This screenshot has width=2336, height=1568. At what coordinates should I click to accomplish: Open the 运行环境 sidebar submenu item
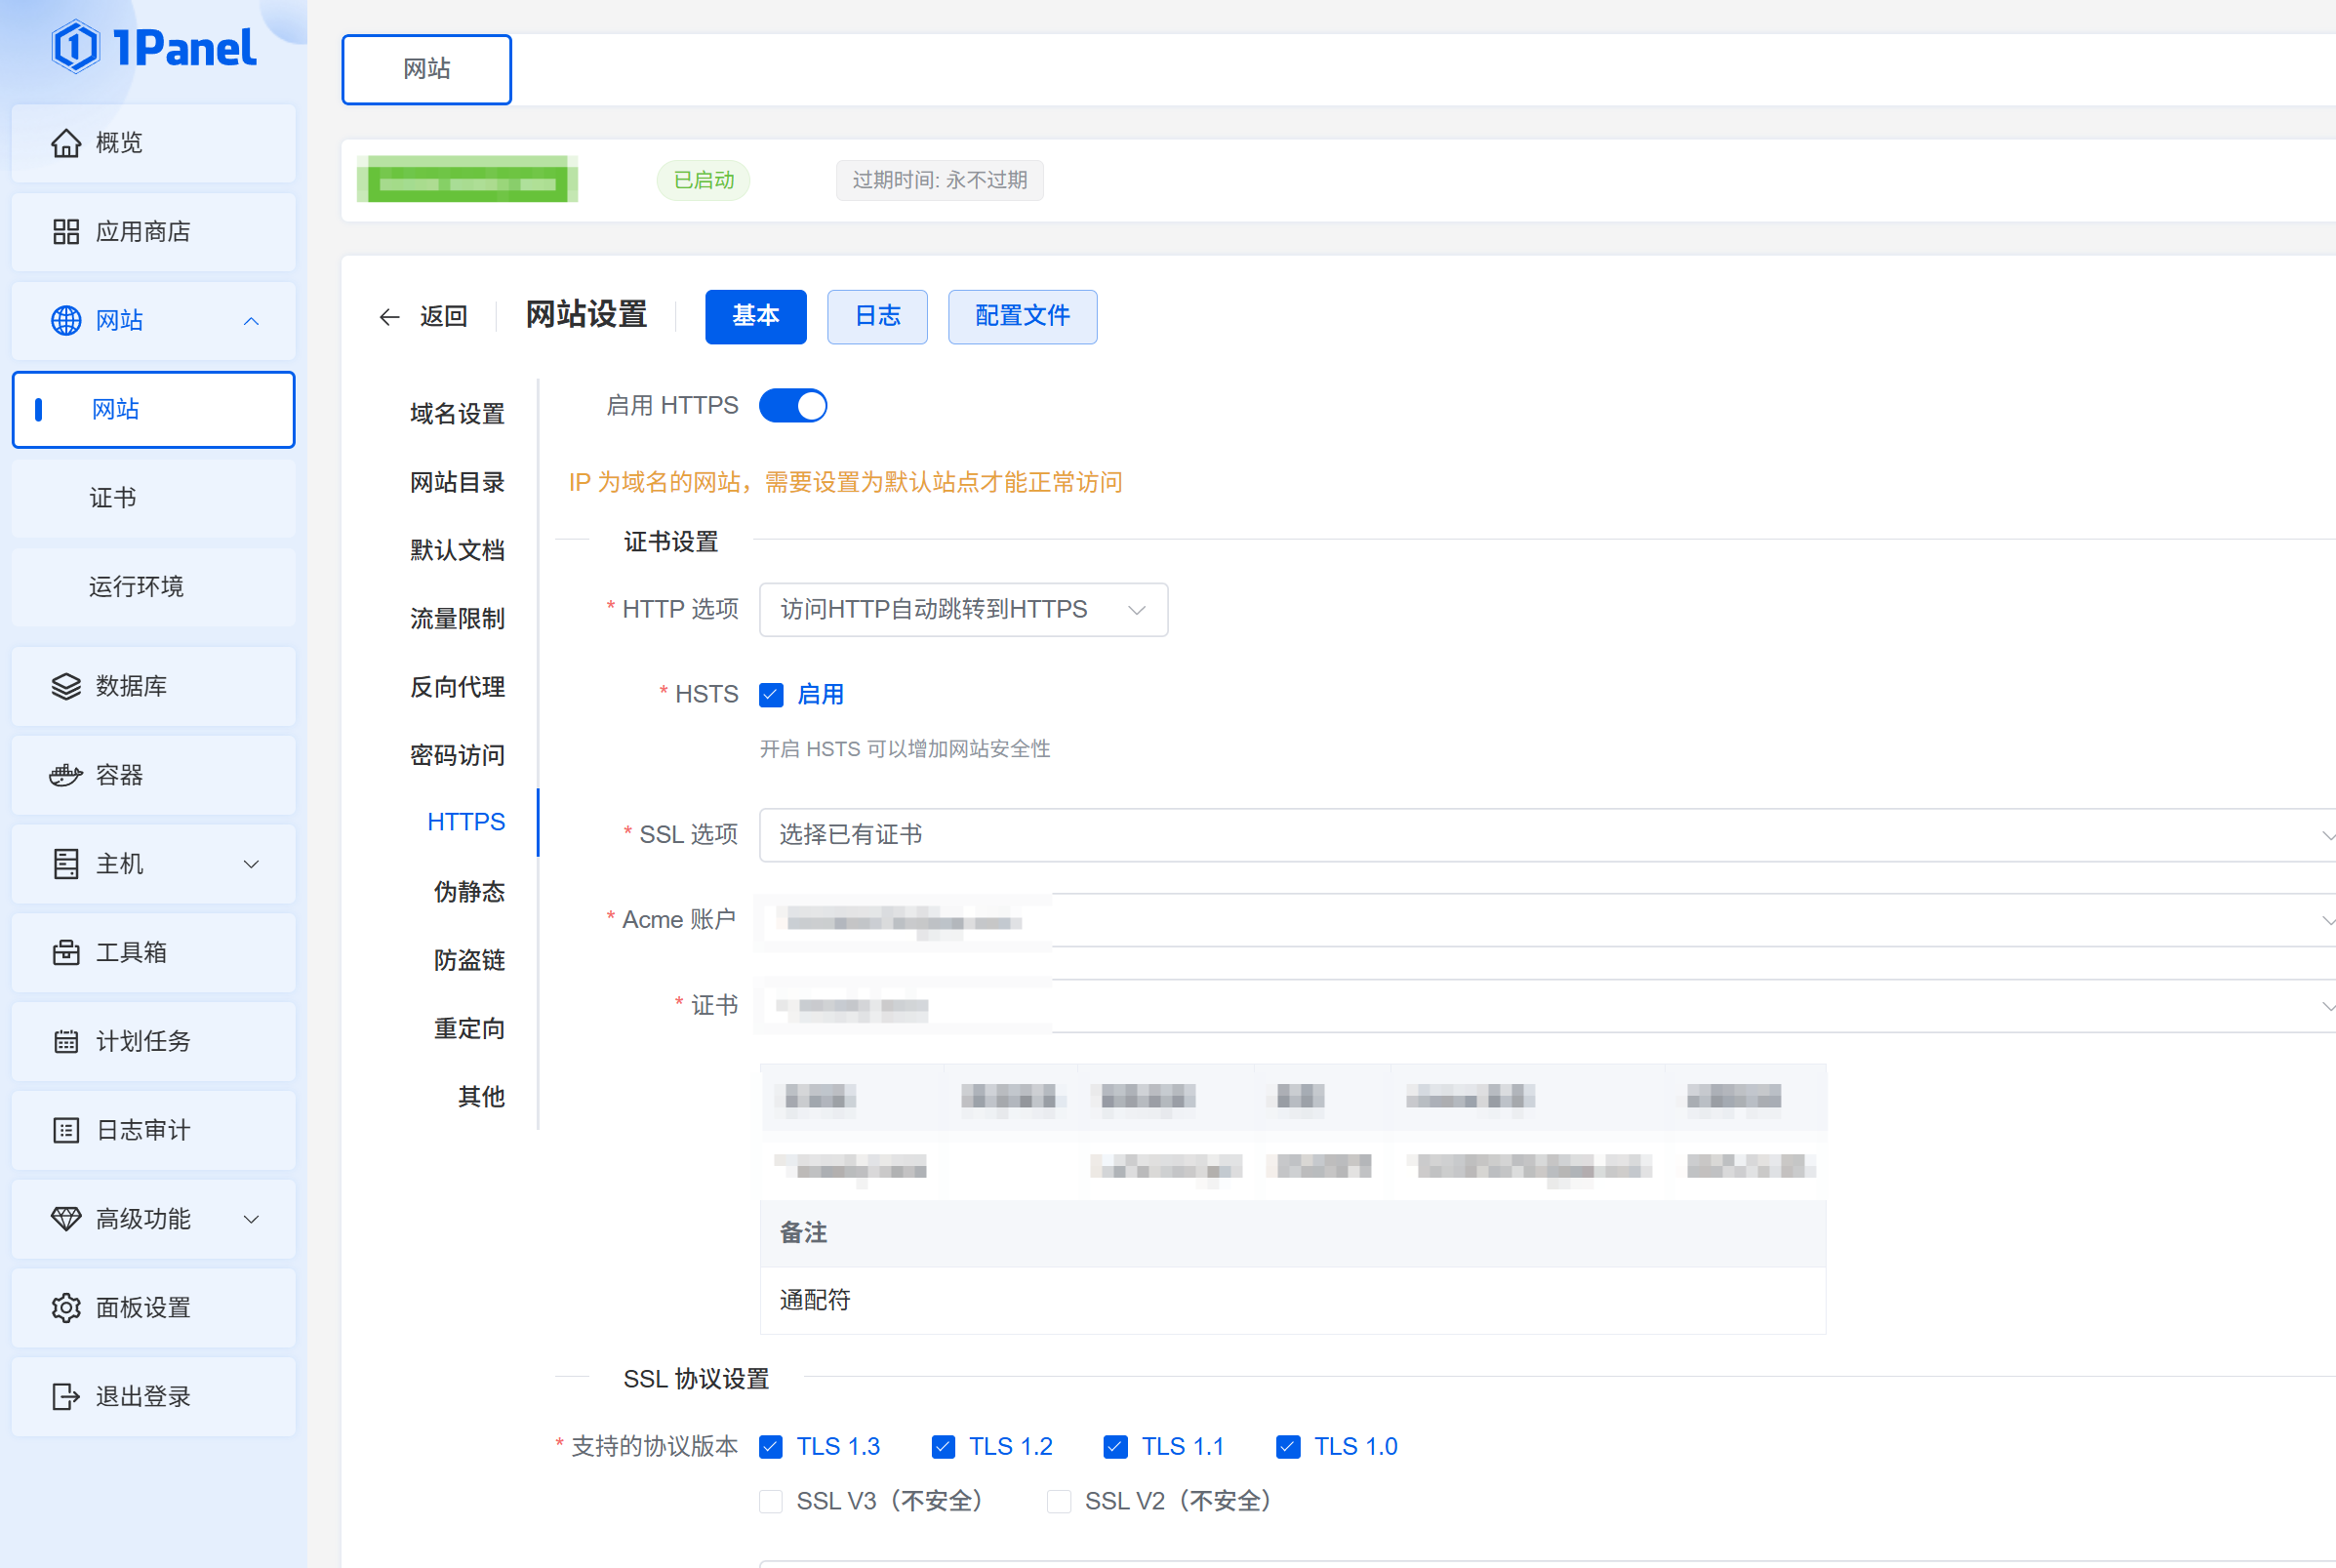click(154, 587)
